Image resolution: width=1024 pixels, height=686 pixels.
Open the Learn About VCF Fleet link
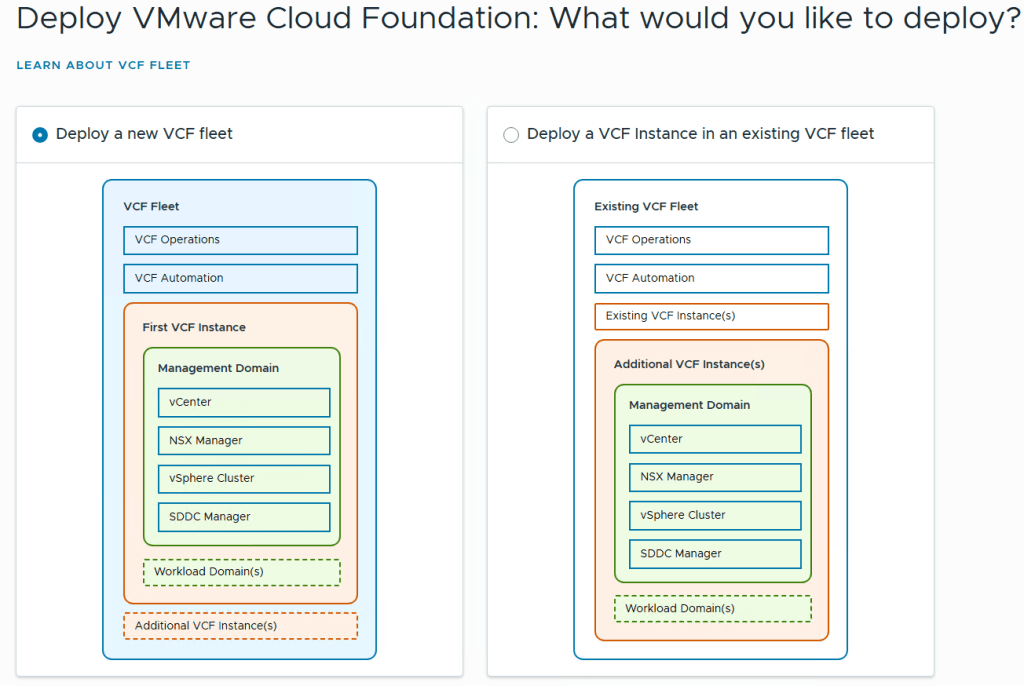[x=103, y=65]
